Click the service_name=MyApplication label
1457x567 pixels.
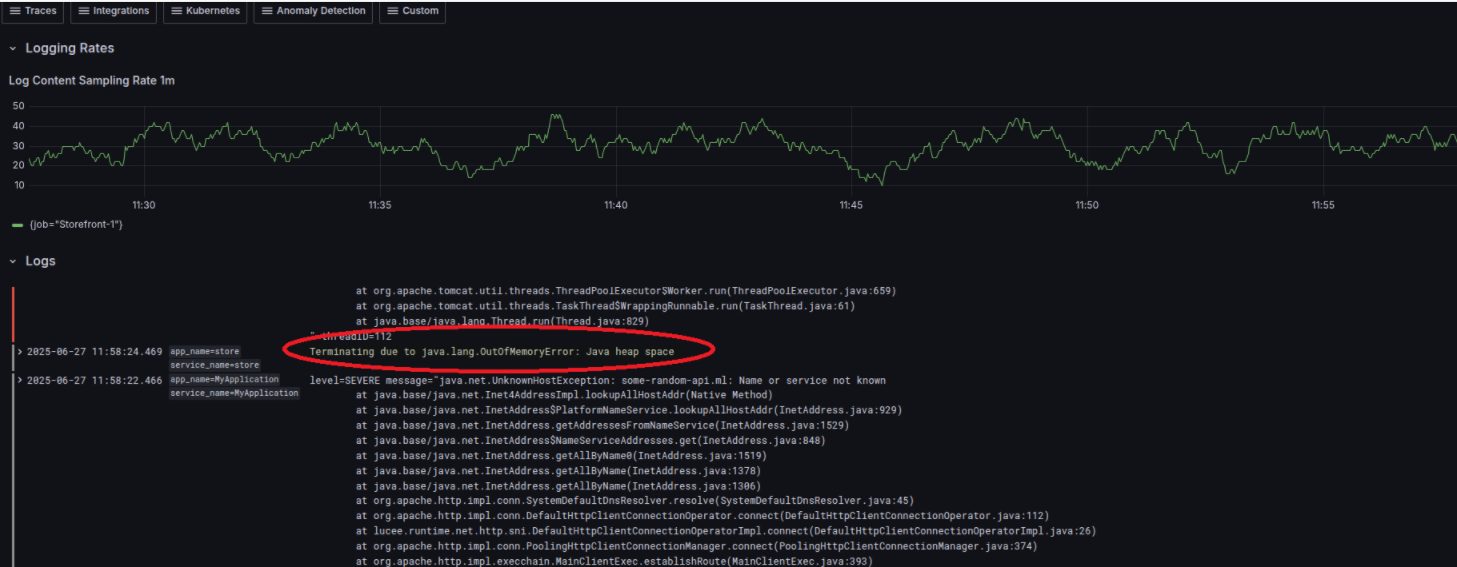(x=234, y=394)
